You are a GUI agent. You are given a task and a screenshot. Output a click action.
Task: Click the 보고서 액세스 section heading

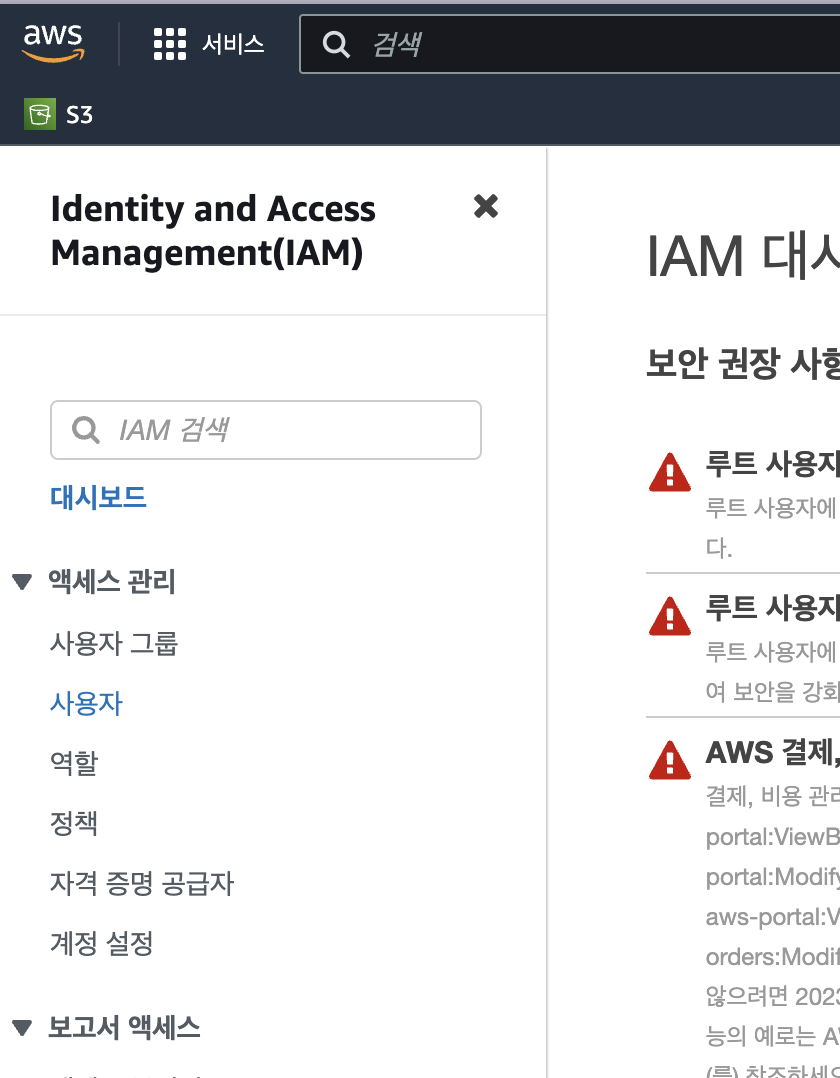pos(124,1028)
